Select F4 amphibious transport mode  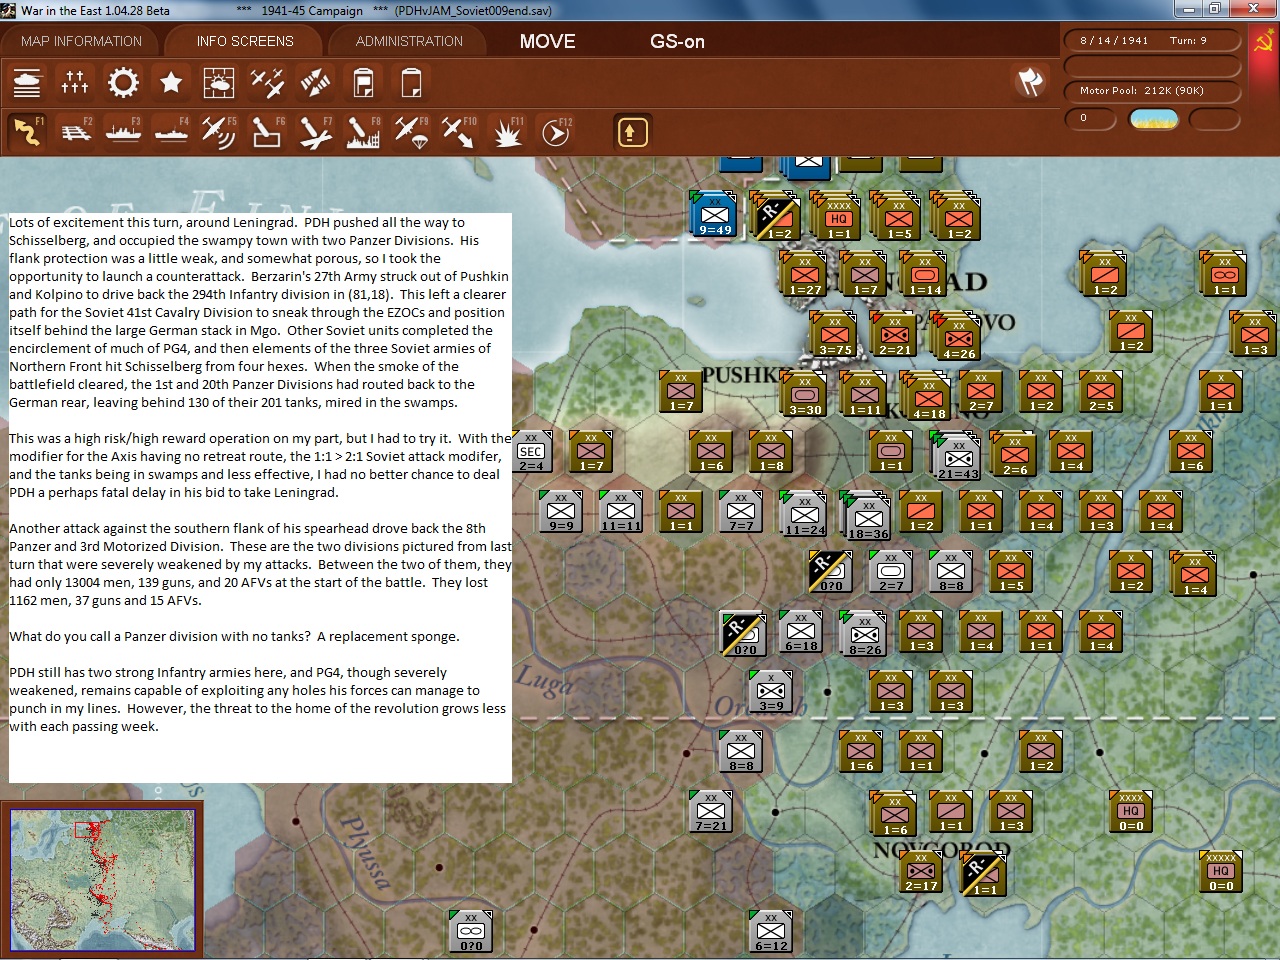tap(171, 132)
